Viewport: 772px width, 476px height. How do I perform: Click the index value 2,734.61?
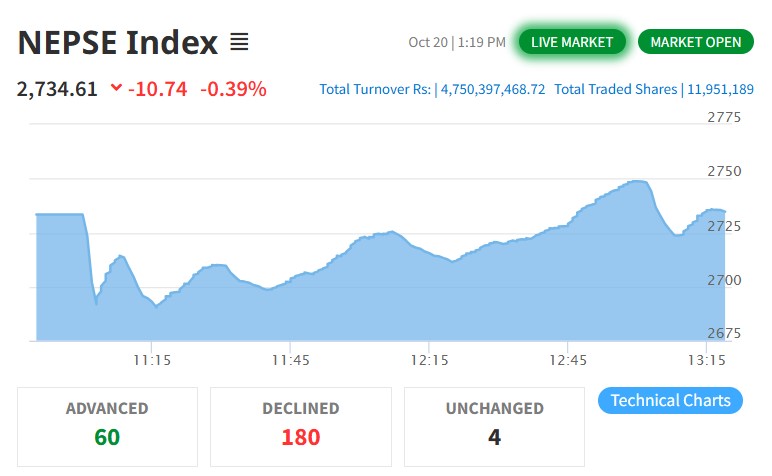click(57, 89)
